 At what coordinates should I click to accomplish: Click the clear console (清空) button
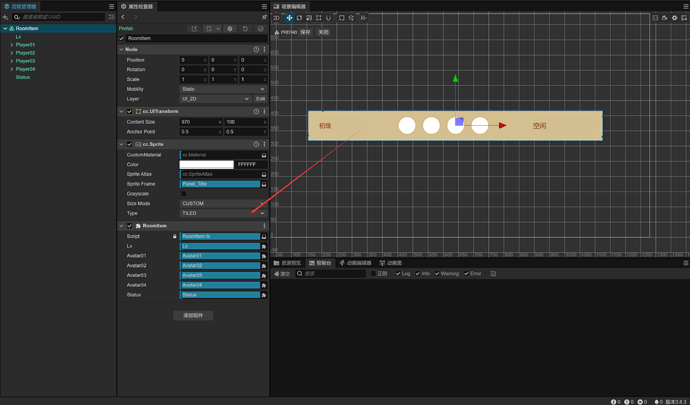(282, 273)
